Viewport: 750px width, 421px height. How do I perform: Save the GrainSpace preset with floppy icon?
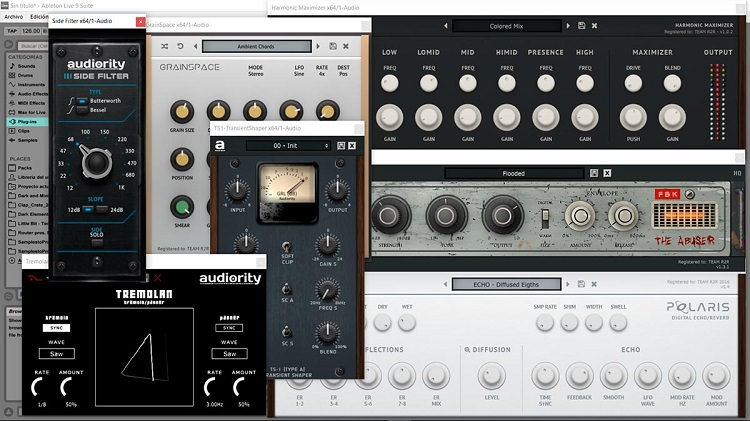tap(331, 46)
